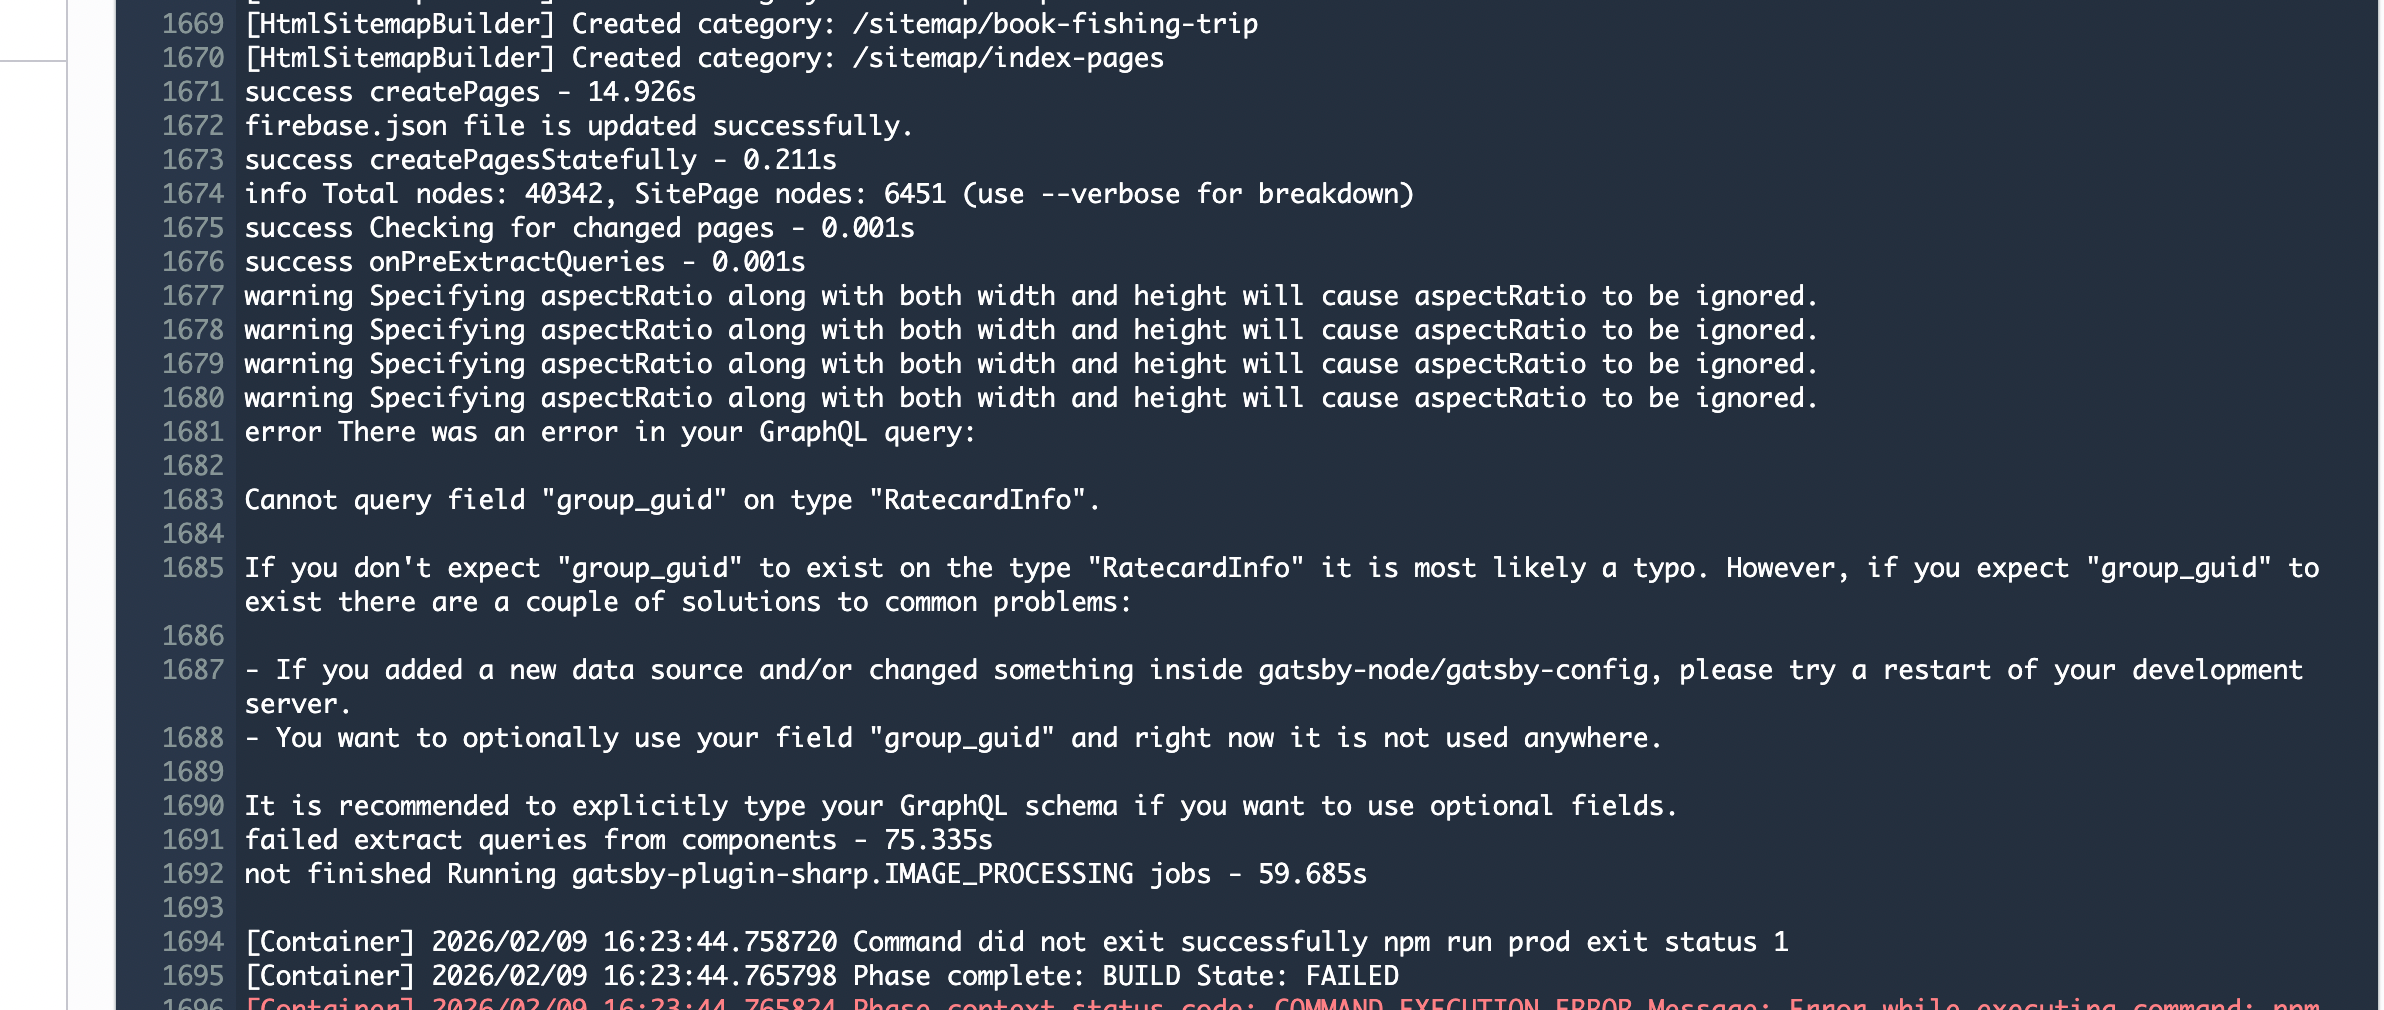Click the 'npm run prod exit status 1' line
The height and width of the screenshot is (1010, 2384).
coord(1015,942)
